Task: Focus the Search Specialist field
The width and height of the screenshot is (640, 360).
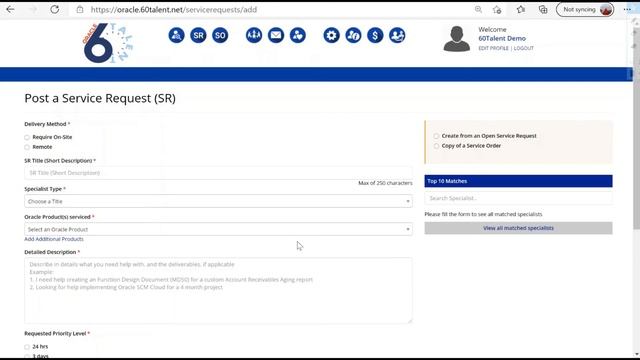Action: click(518, 198)
